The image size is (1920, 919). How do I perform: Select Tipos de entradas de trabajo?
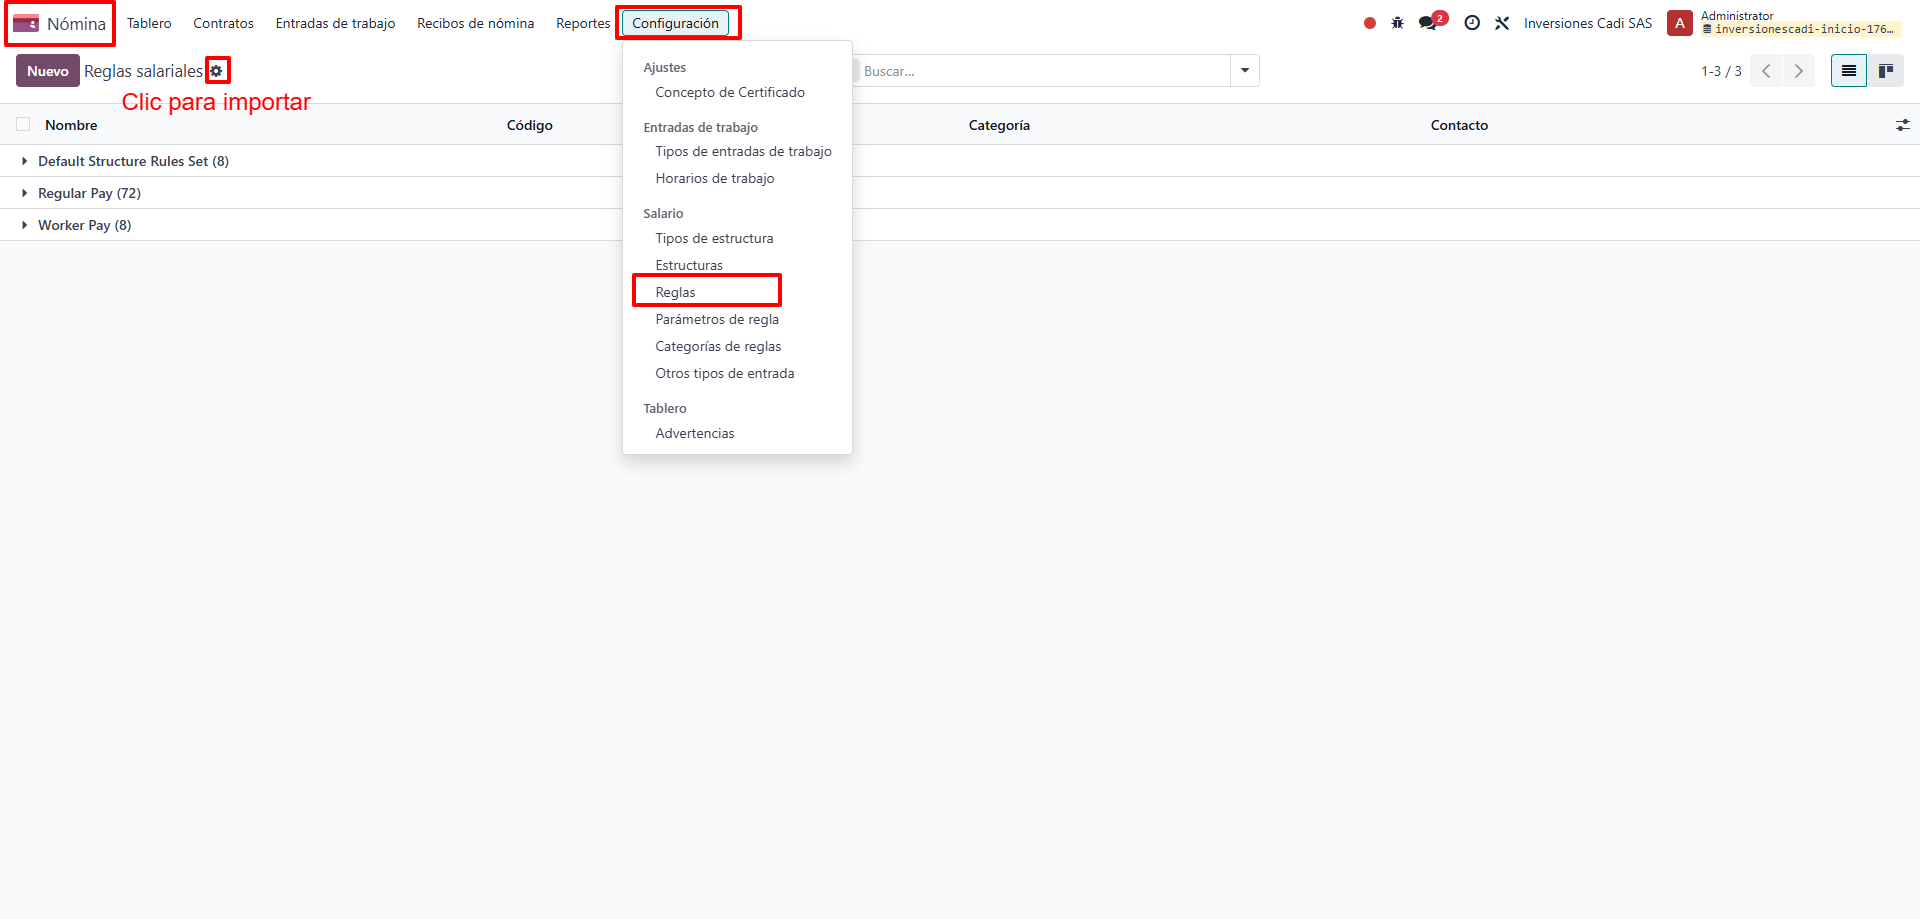(743, 151)
